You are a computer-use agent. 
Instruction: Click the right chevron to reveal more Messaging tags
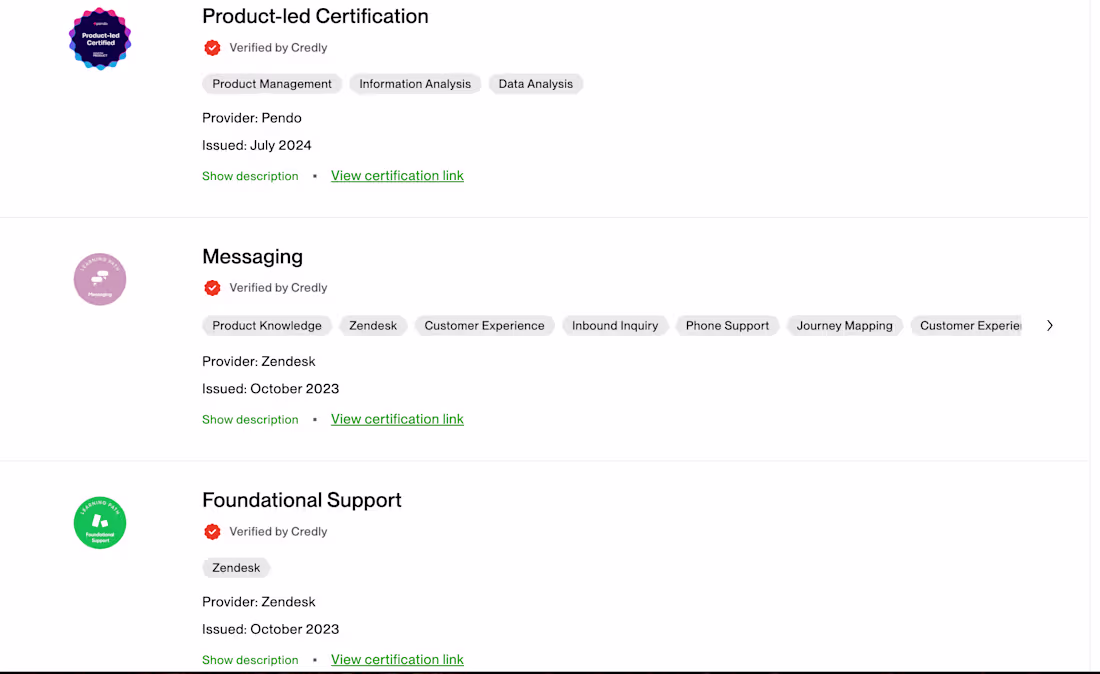click(1050, 325)
